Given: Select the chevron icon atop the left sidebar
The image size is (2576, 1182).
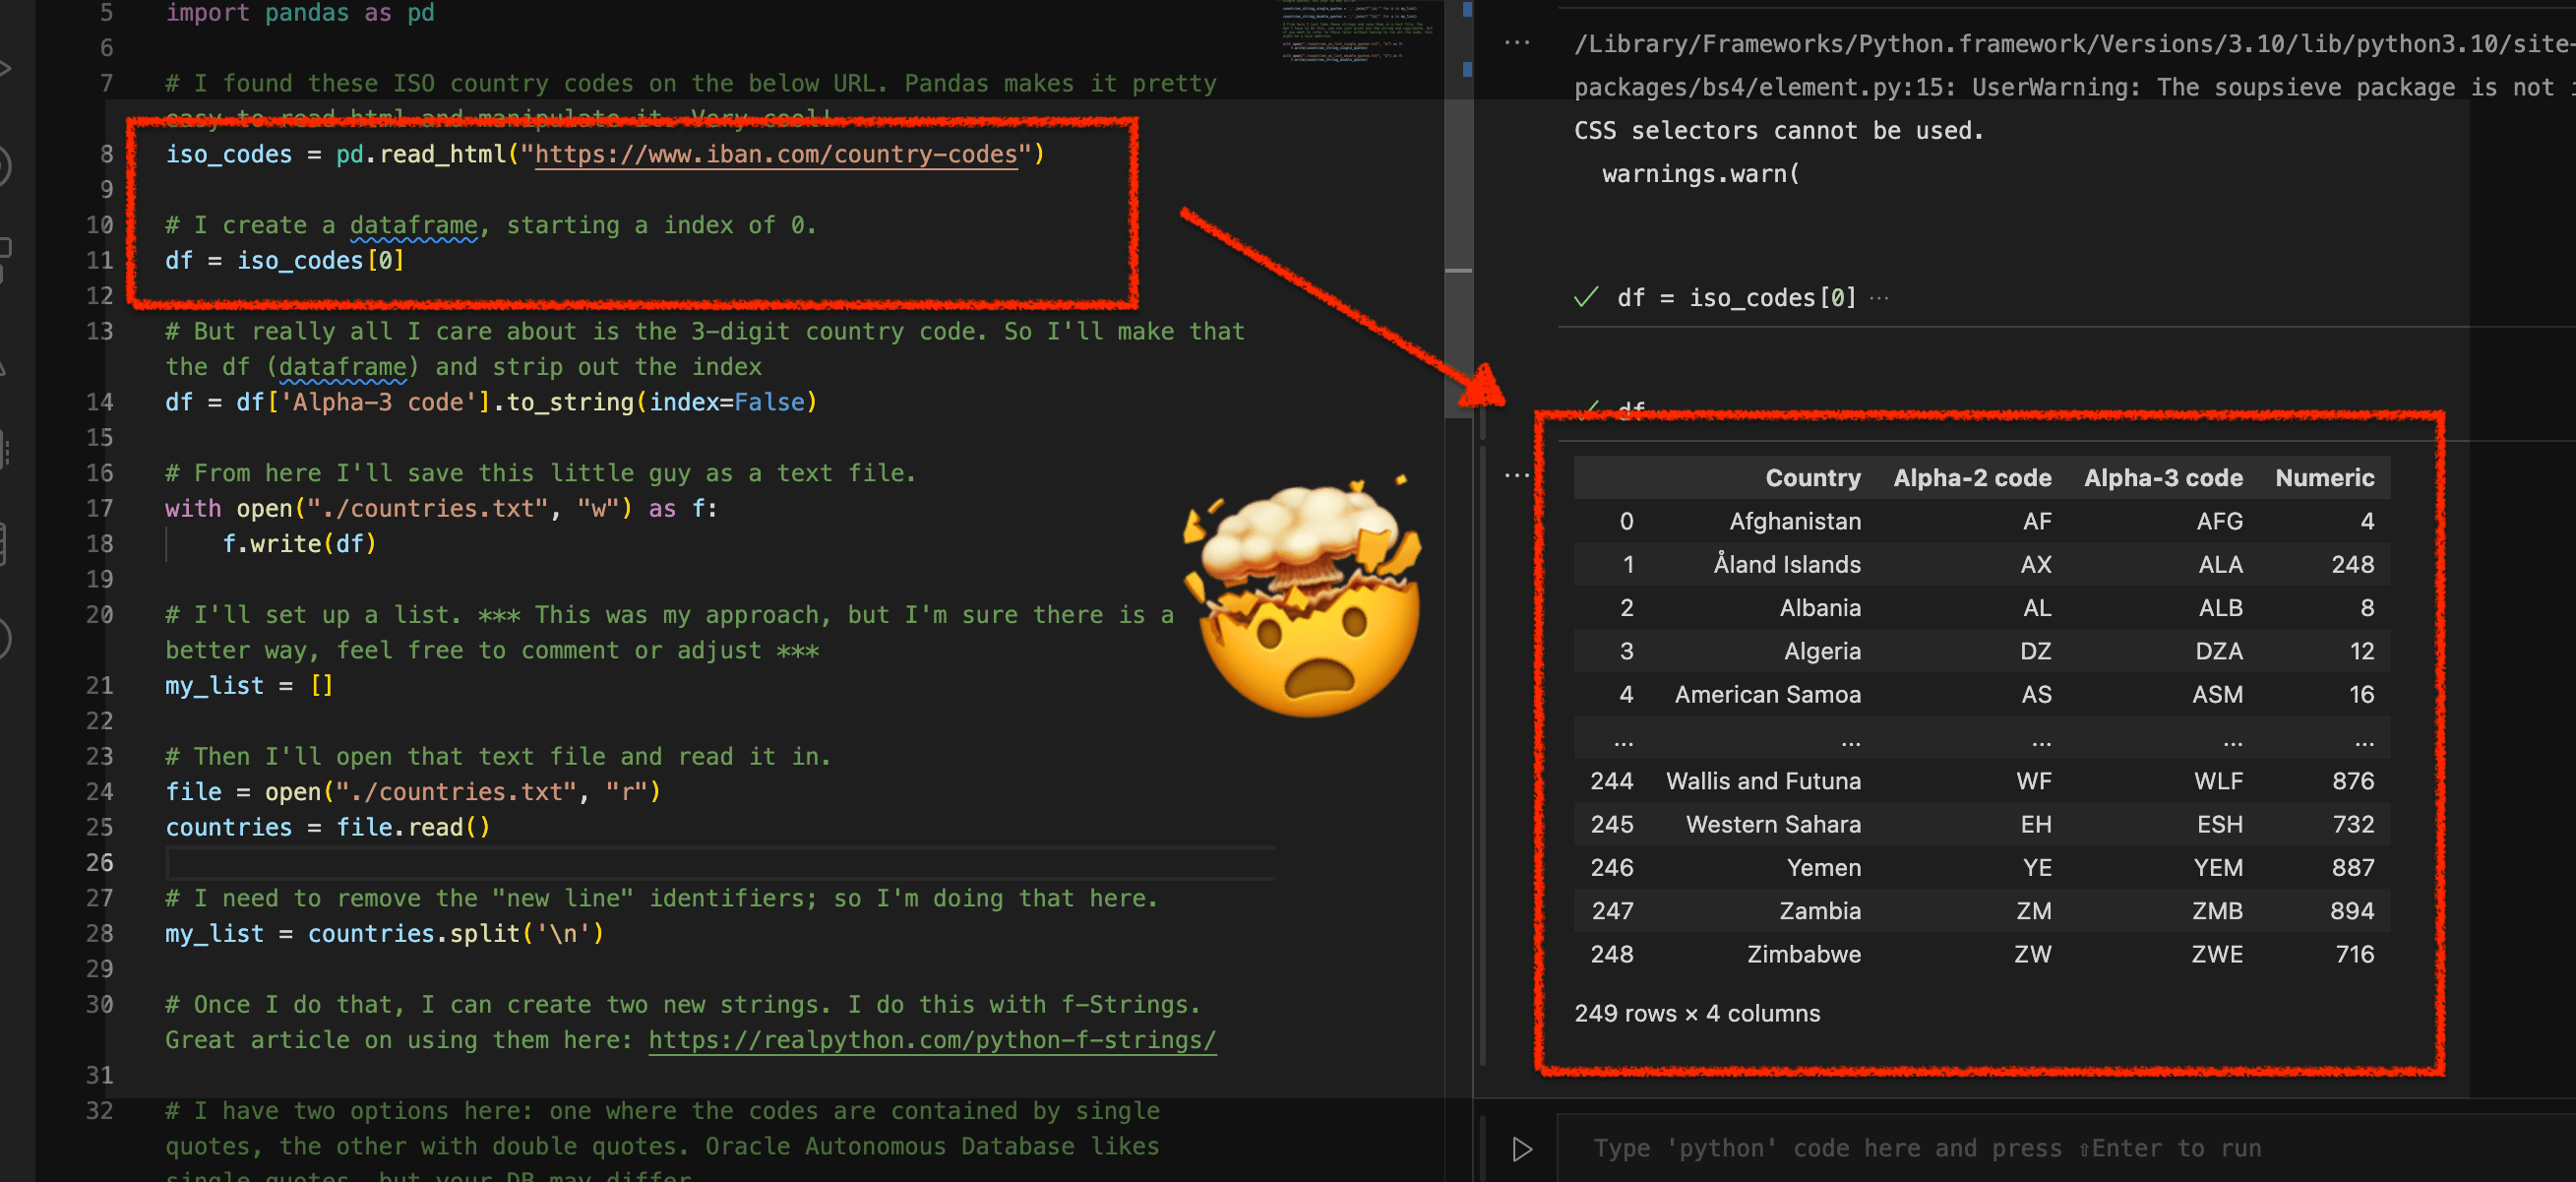Looking at the screenshot, I should pos(6,68).
